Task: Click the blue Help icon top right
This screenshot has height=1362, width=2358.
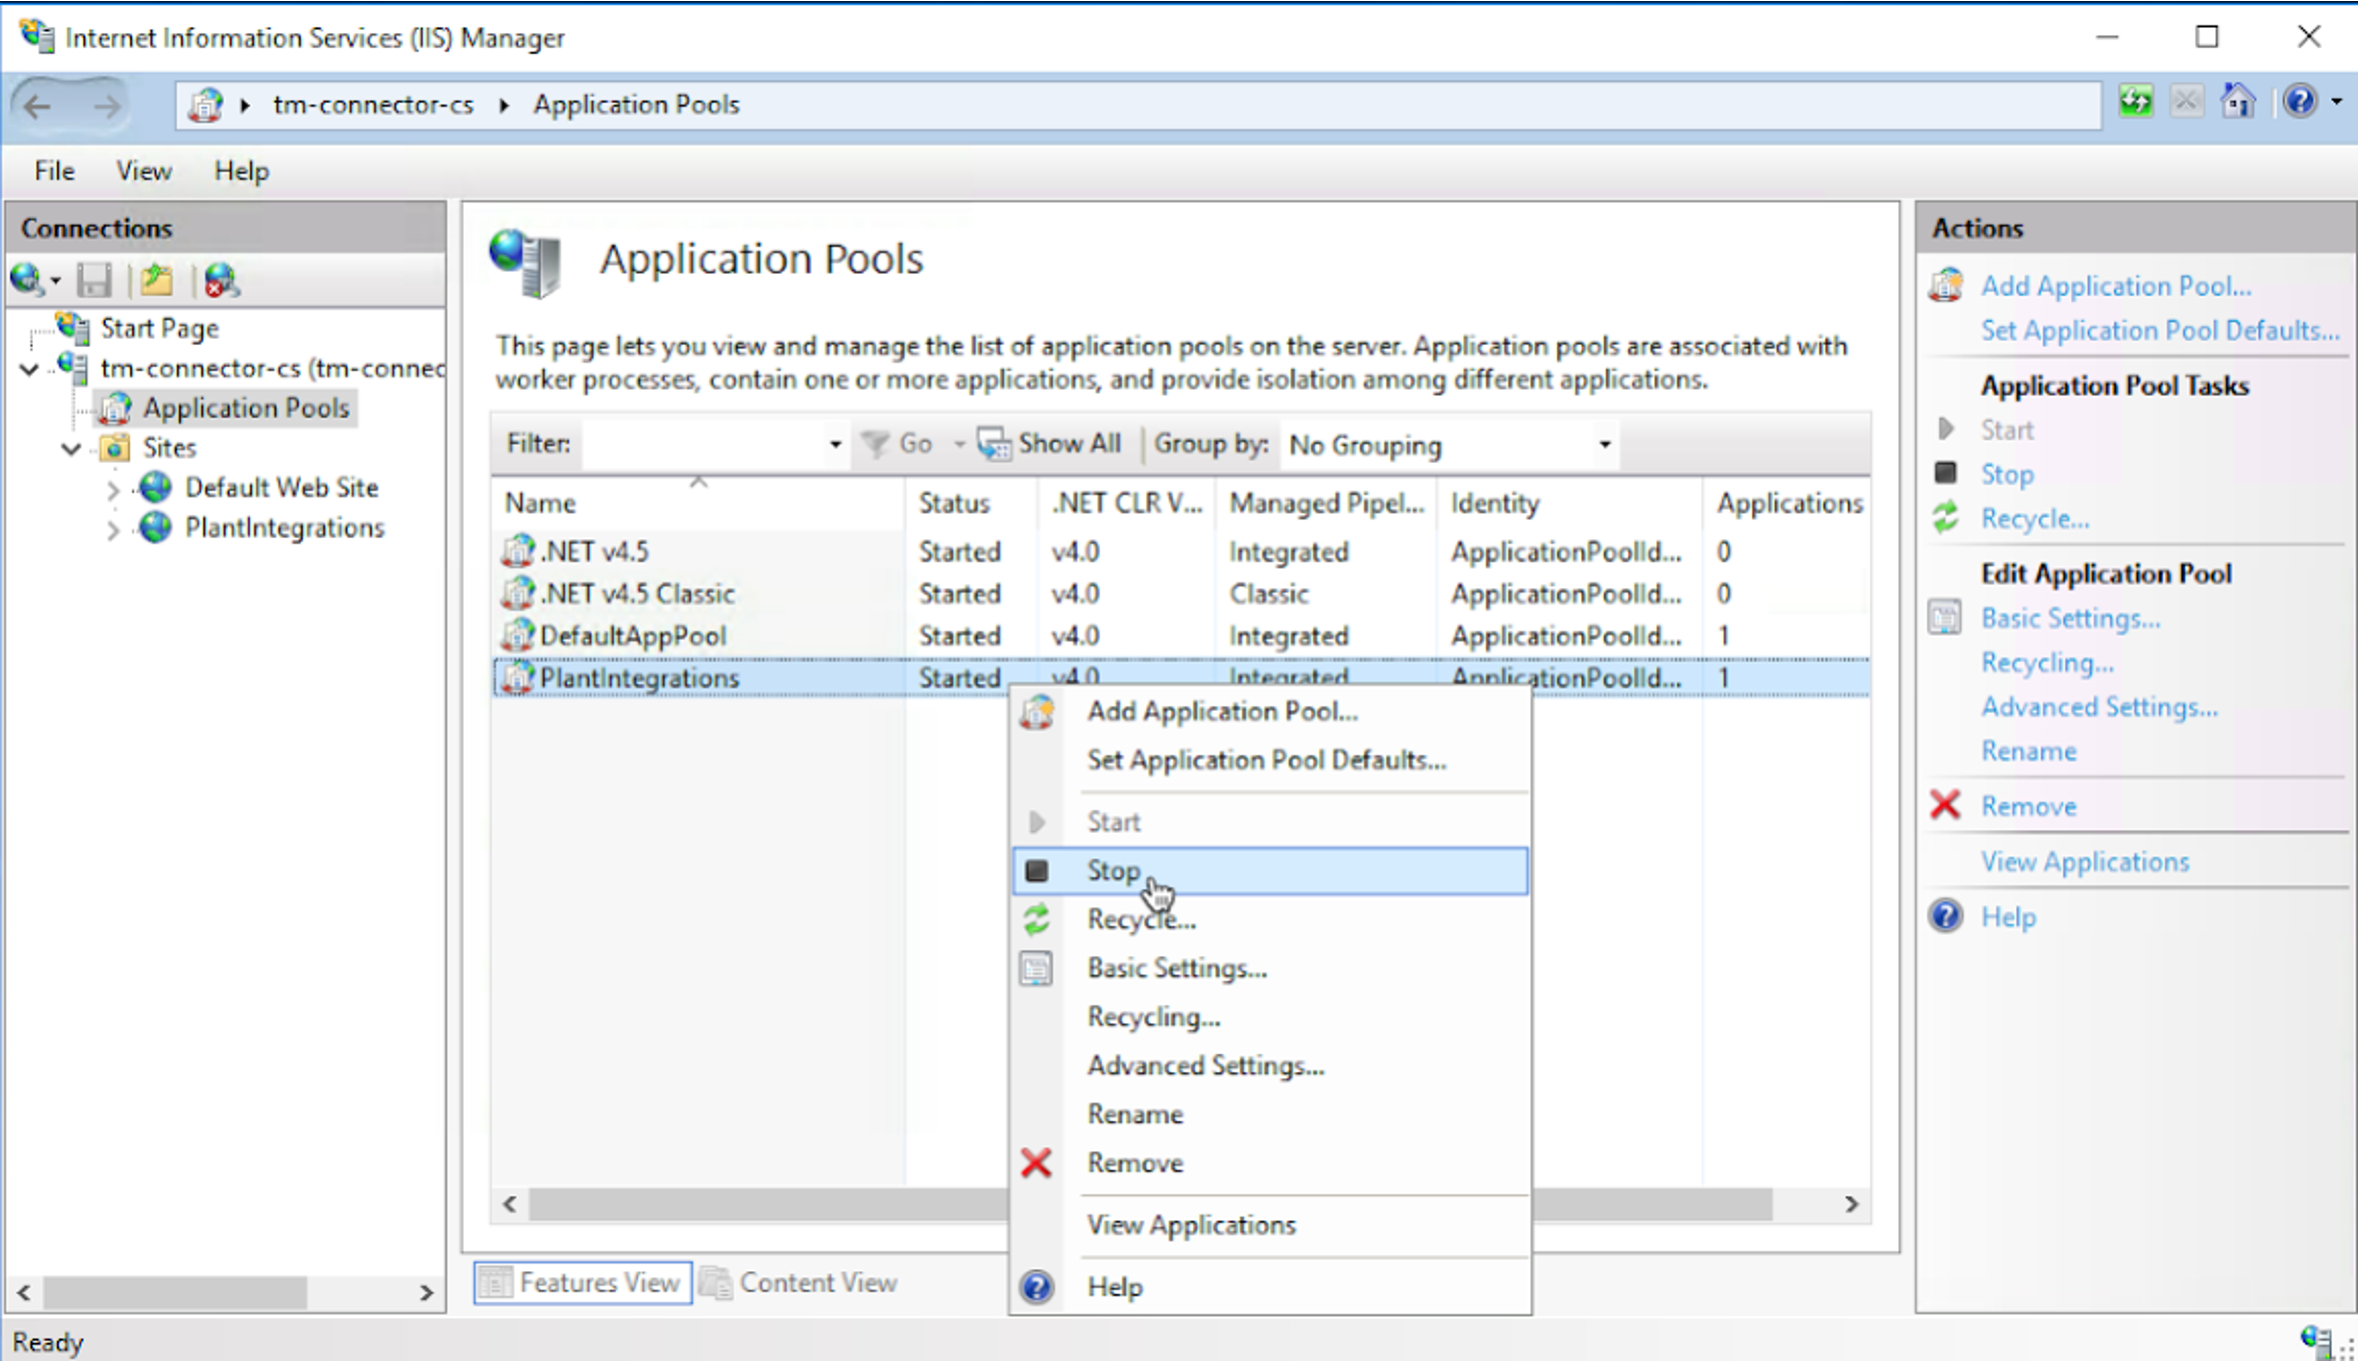Action: coord(2300,102)
